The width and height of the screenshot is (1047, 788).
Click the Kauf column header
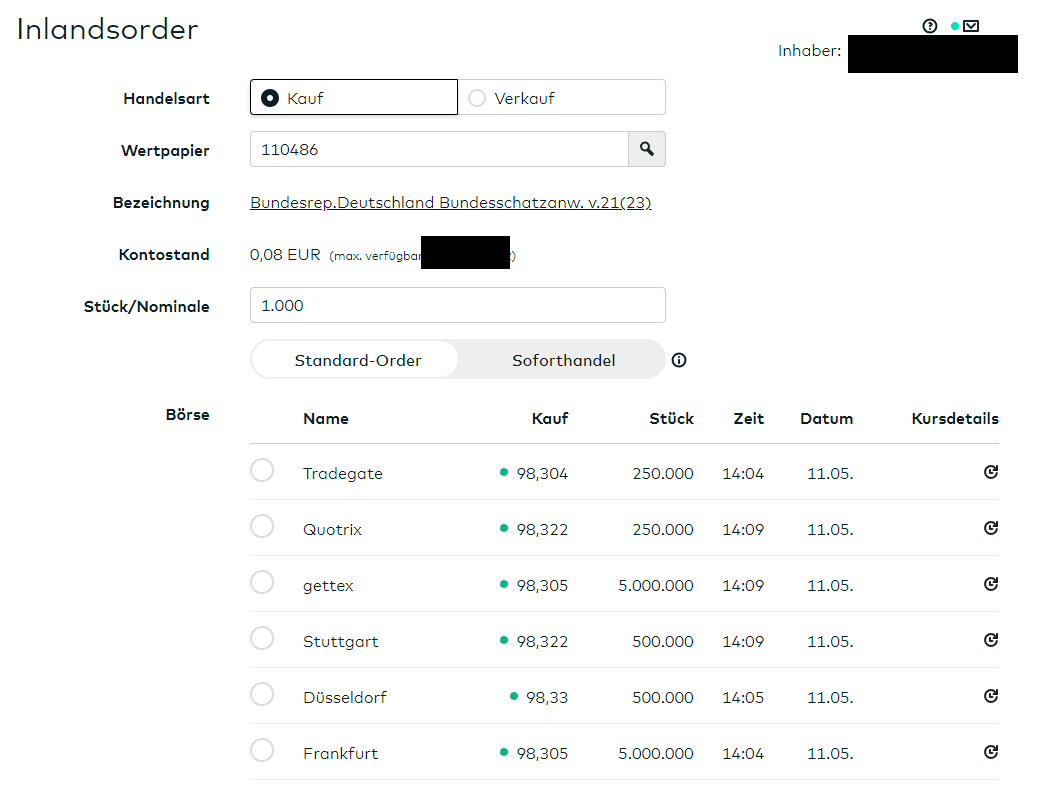tap(550, 419)
